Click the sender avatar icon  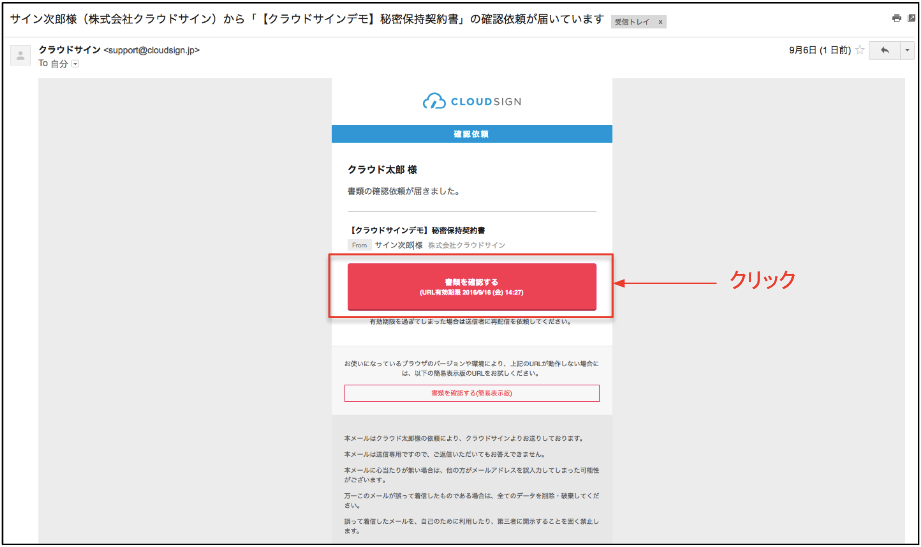pyautogui.click(x=21, y=55)
